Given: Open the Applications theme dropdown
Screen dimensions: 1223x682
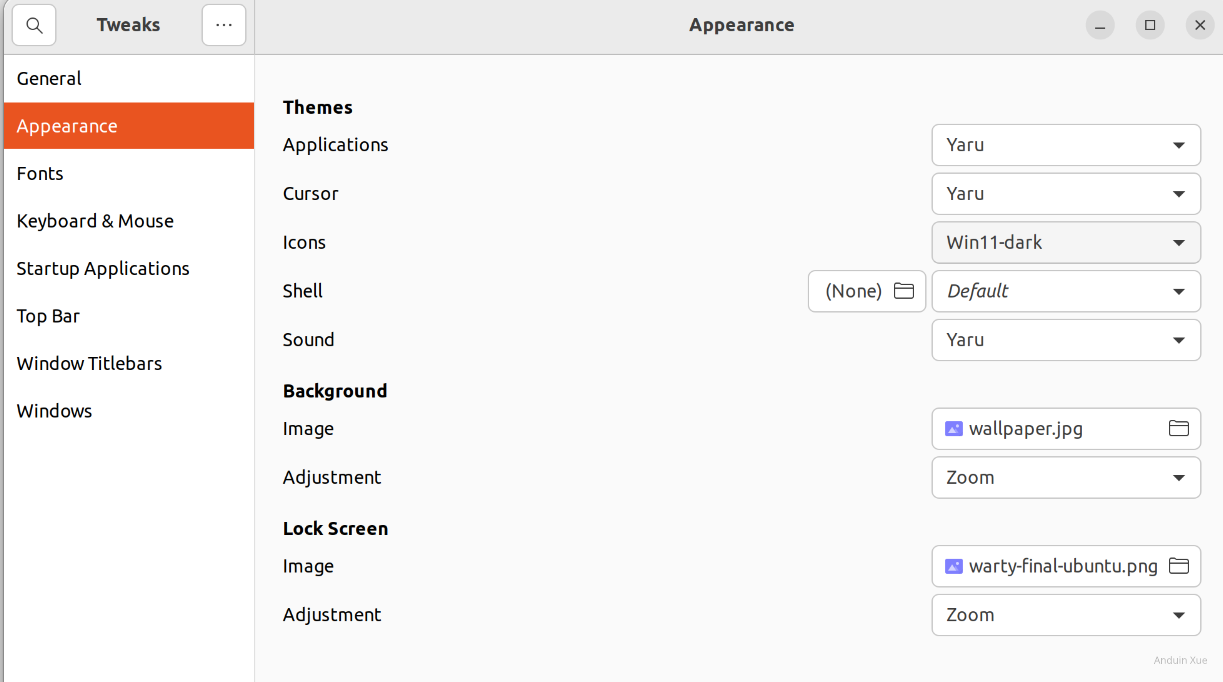Looking at the screenshot, I should 1066,145.
